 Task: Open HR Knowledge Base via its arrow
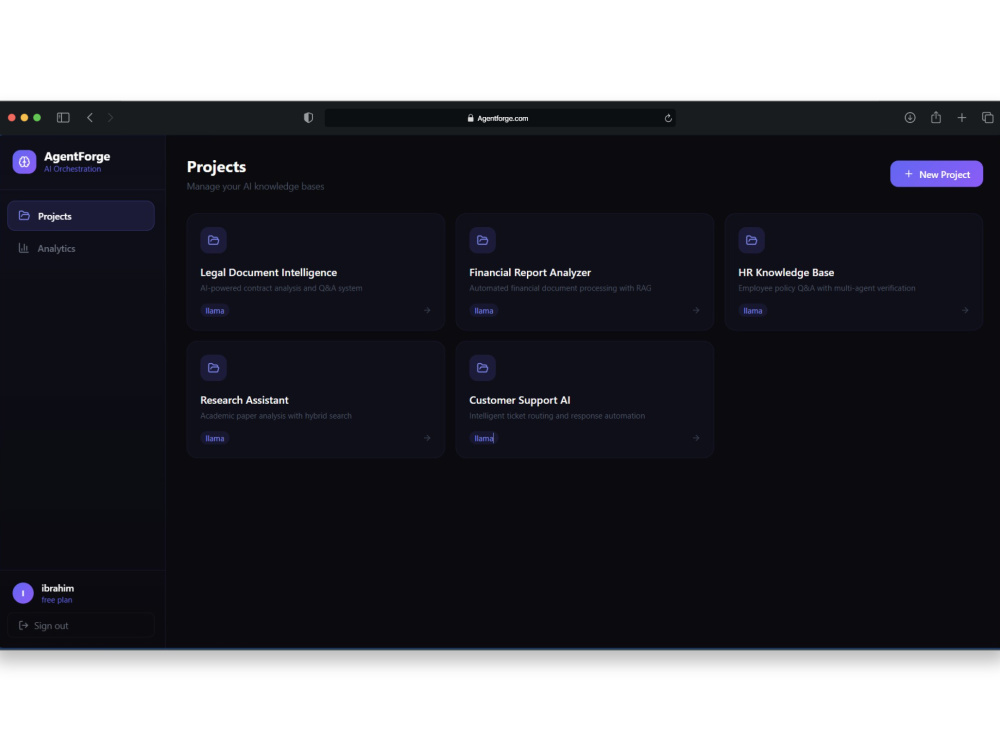point(965,311)
